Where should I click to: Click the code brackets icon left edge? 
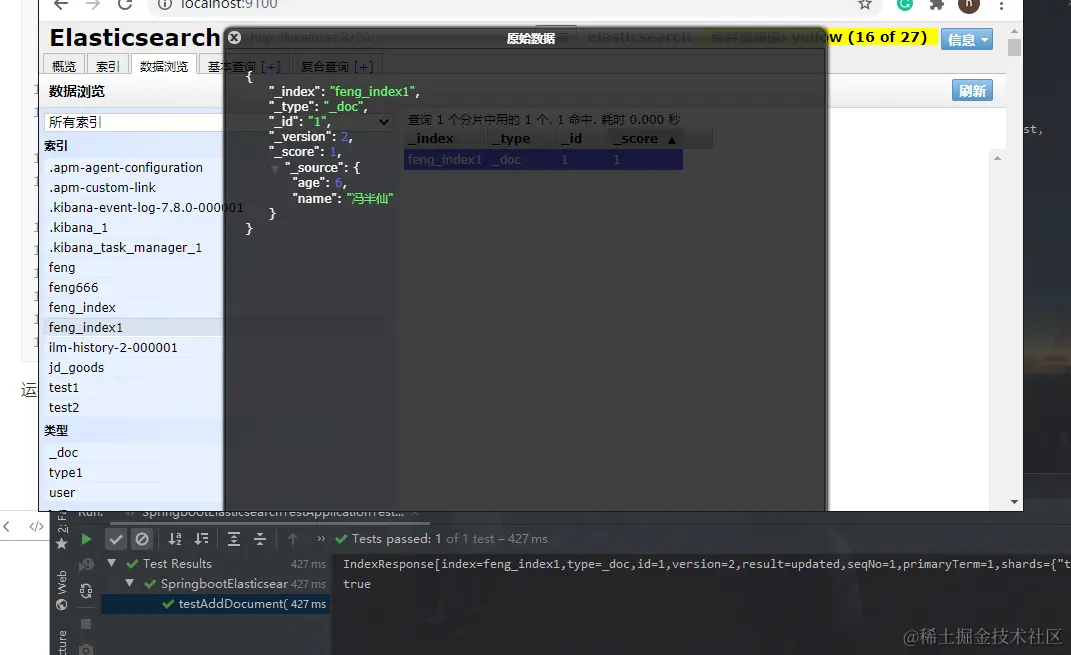pos(36,527)
